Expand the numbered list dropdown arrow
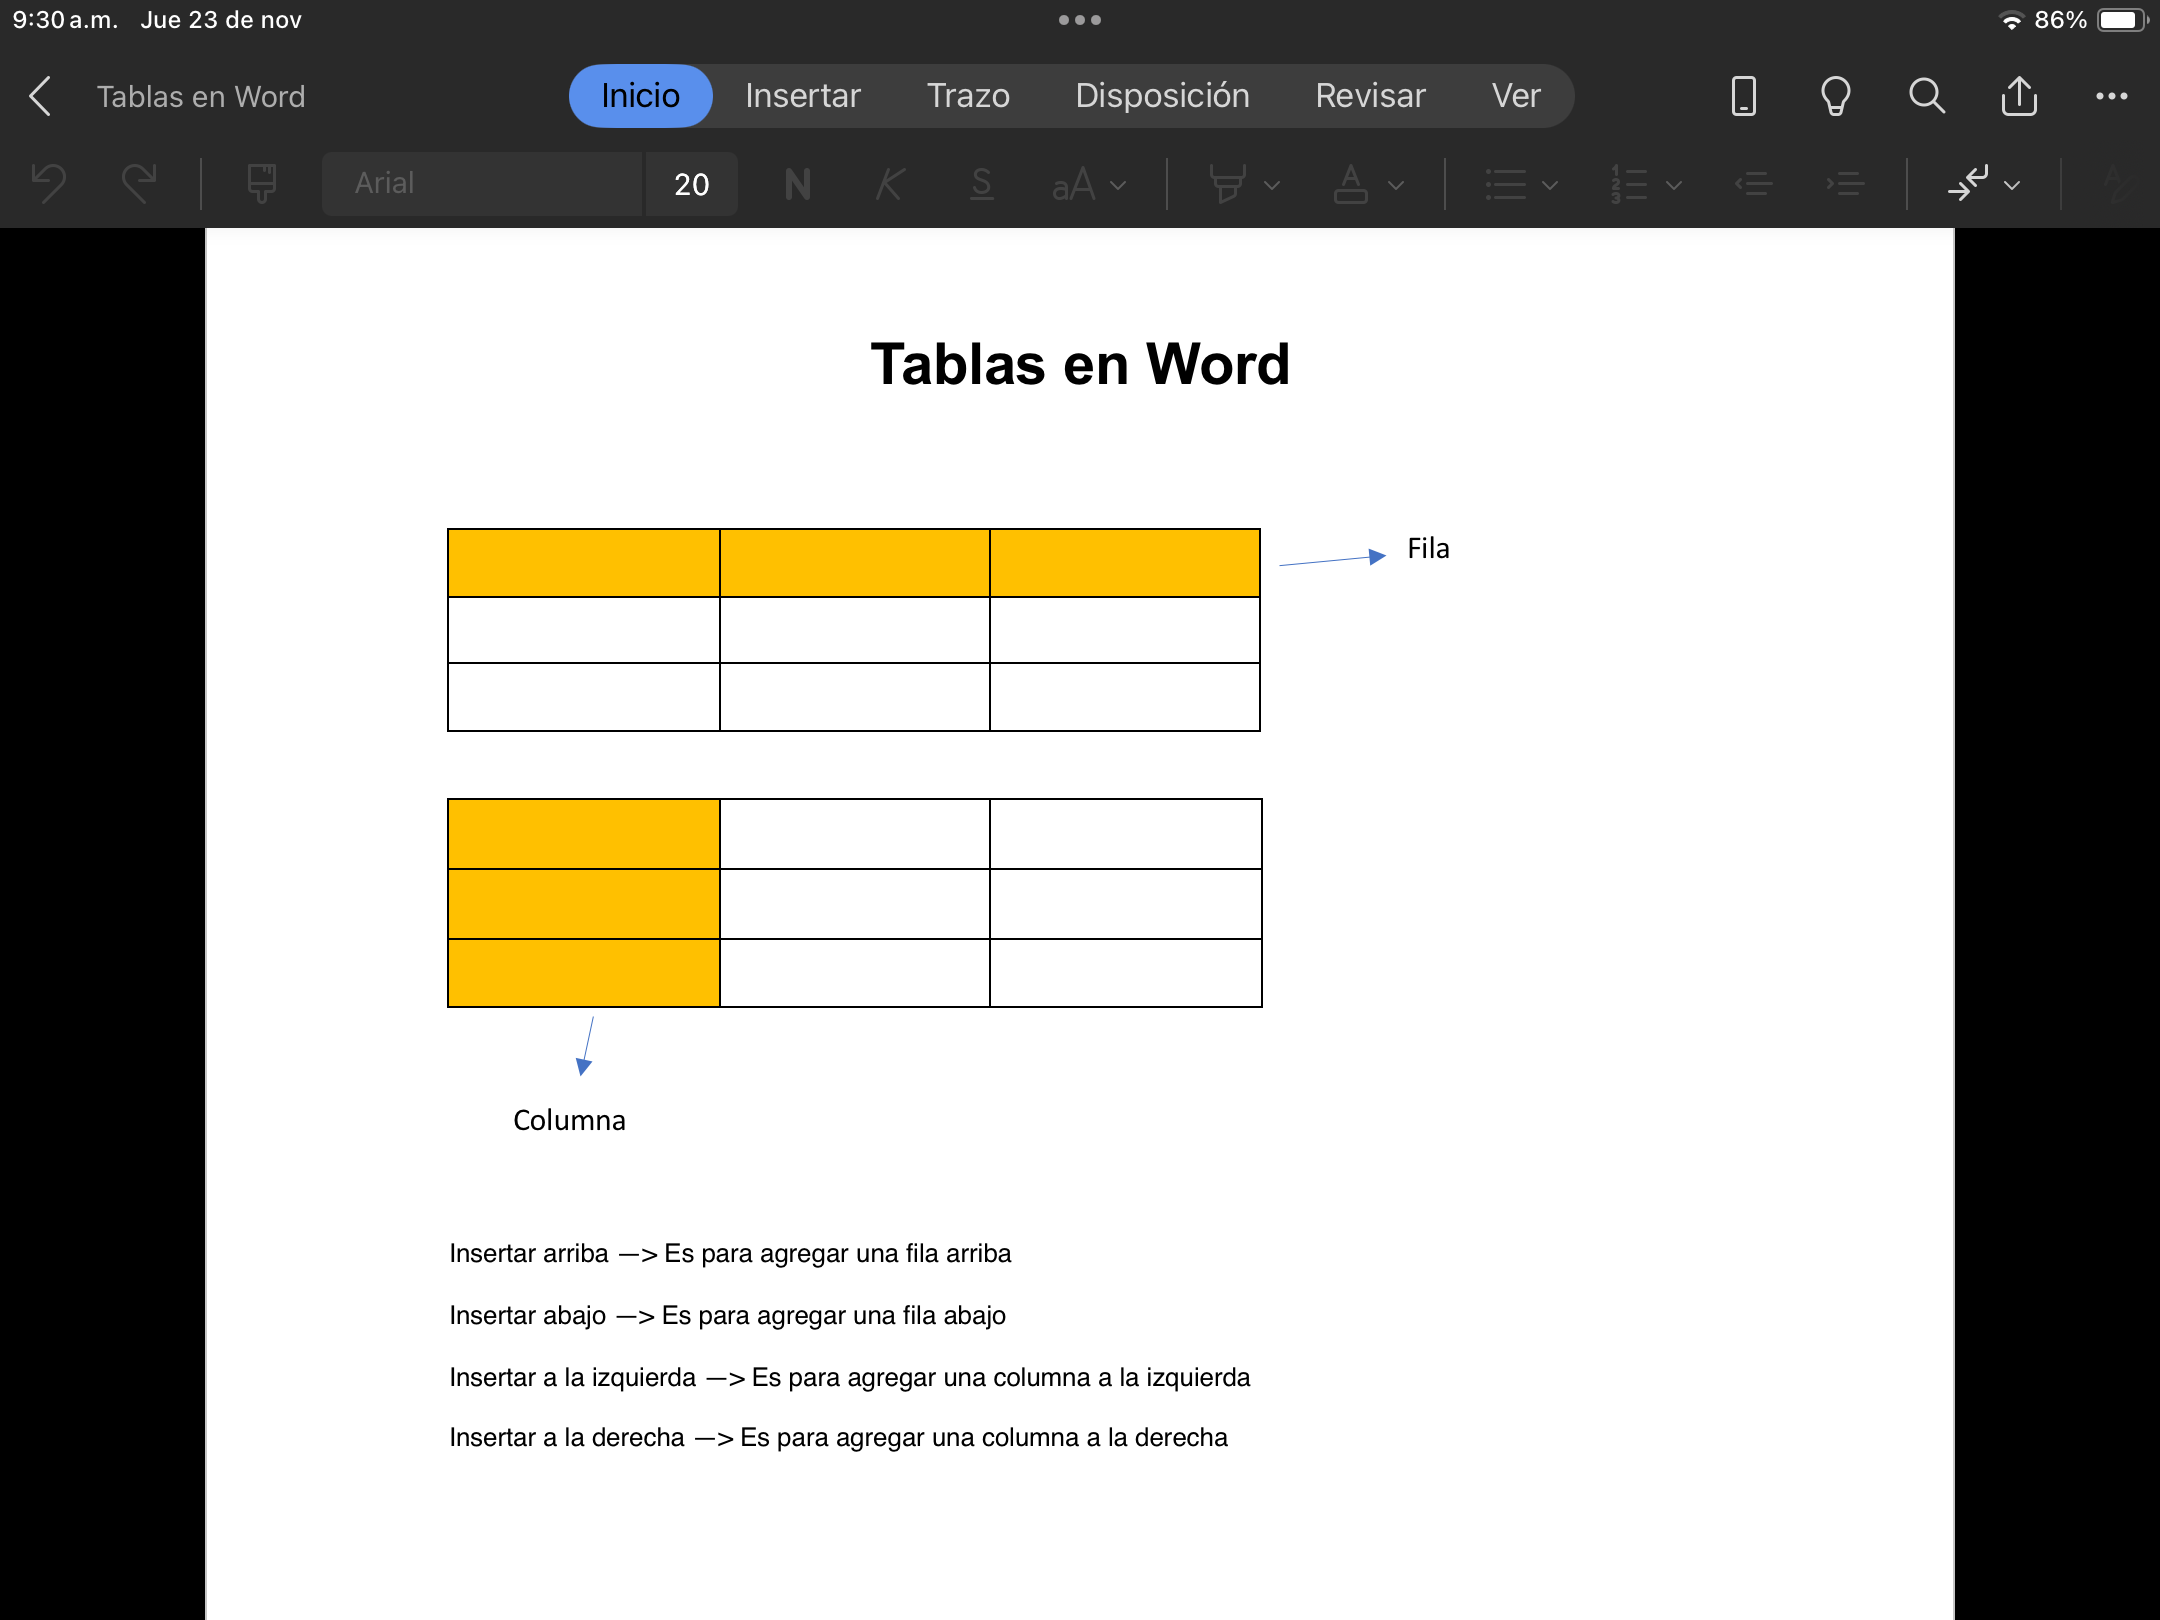This screenshot has width=2160, height=1620. [1674, 185]
